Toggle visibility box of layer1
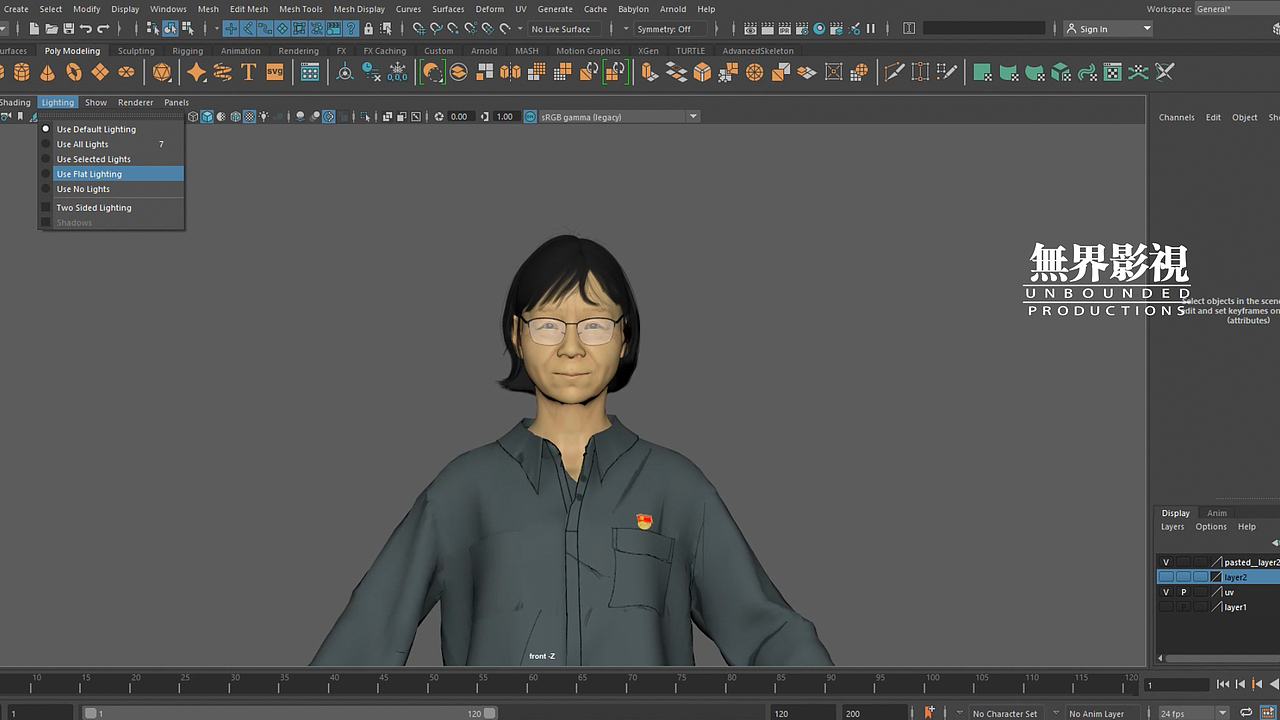 coord(1165,607)
